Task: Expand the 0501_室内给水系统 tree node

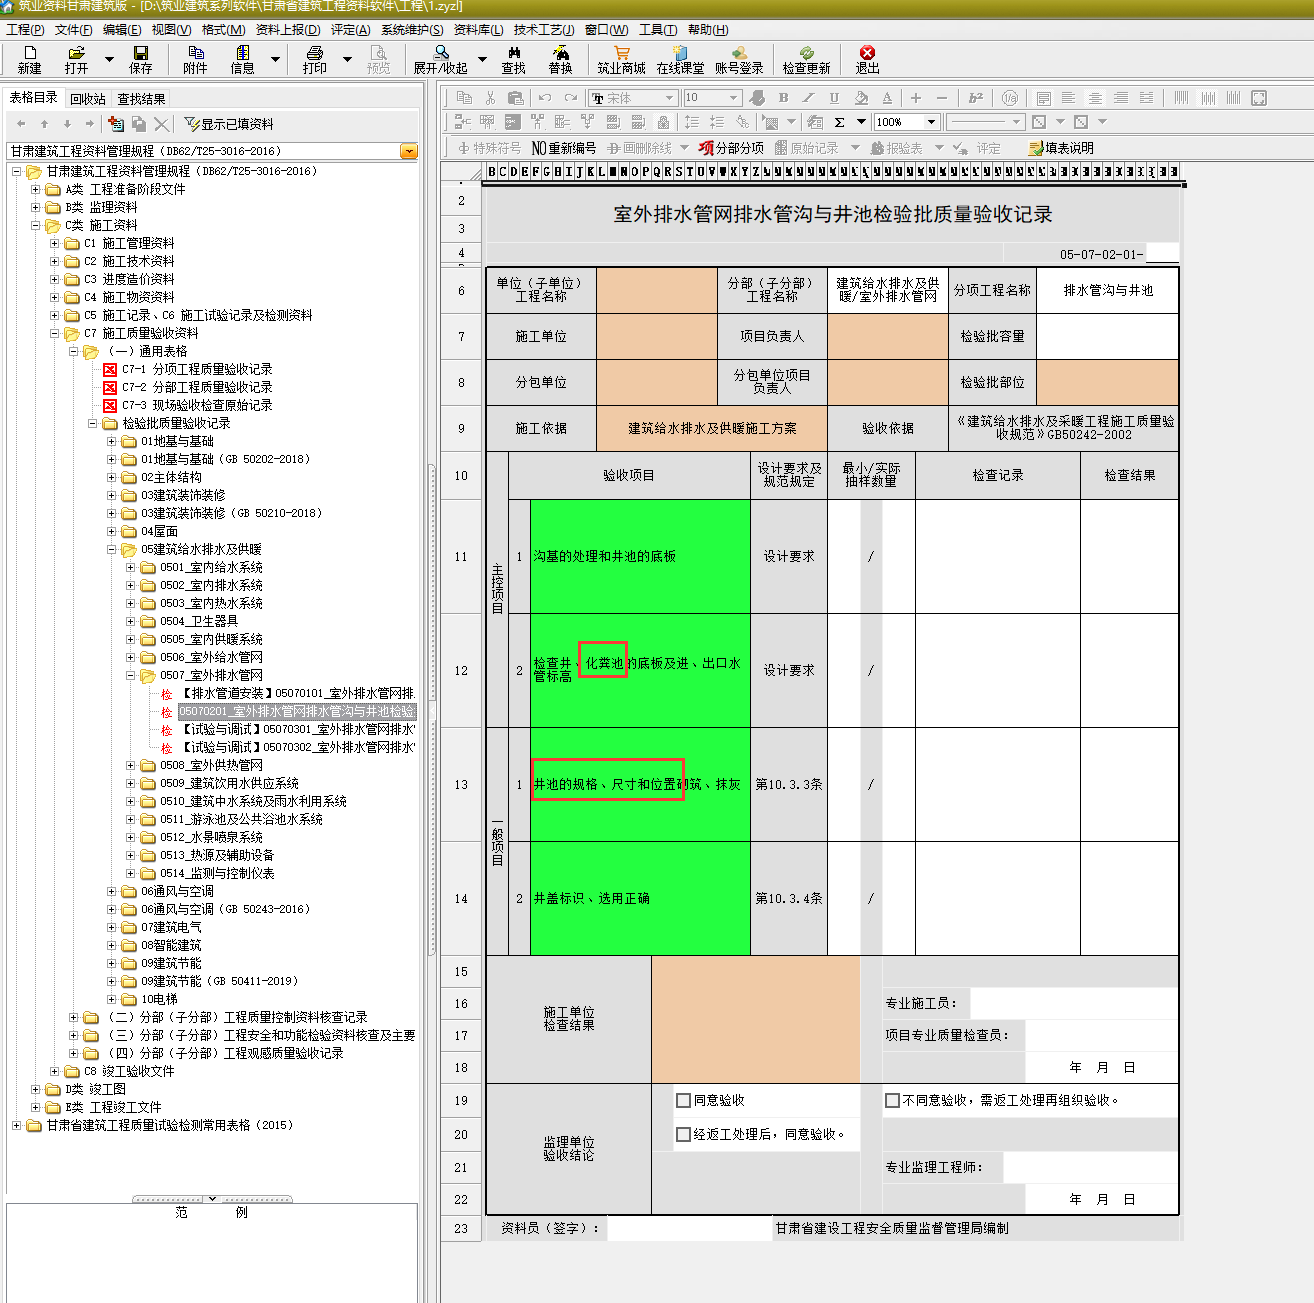Action: pyautogui.click(x=131, y=567)
